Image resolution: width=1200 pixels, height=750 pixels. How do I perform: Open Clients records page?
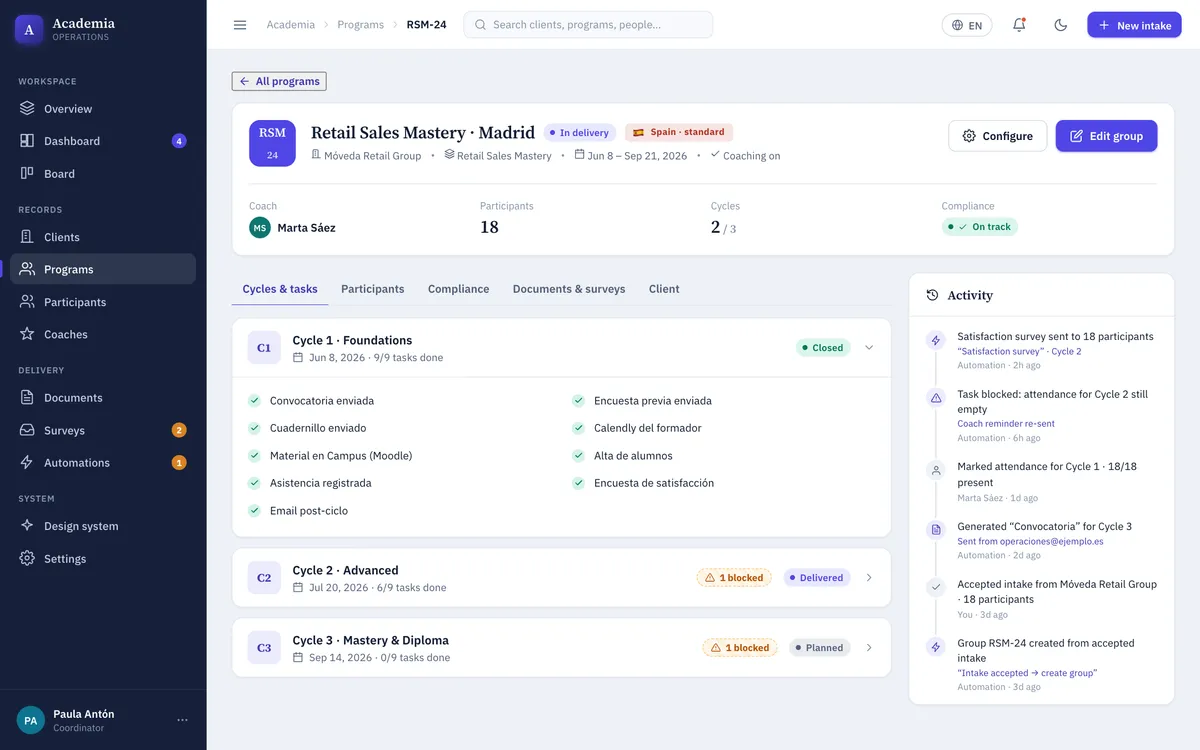(x=103, y=237)
